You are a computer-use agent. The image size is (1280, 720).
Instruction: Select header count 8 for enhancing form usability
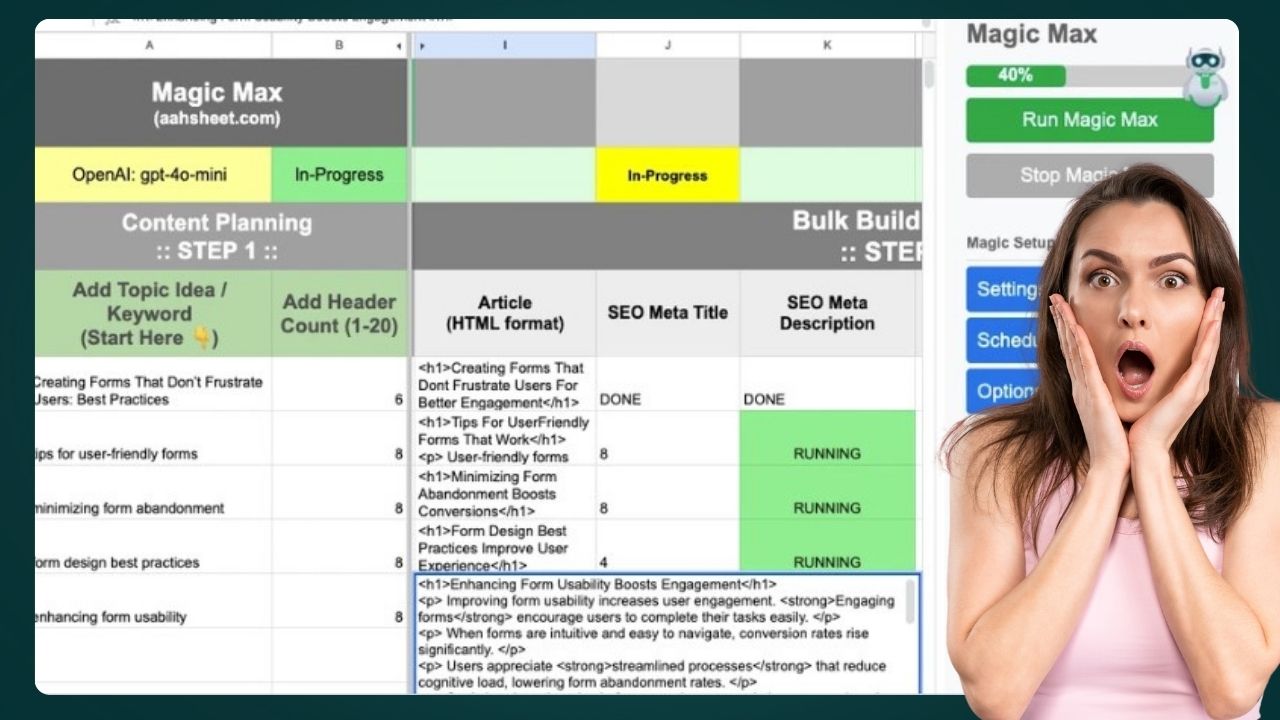pos(339,600)
